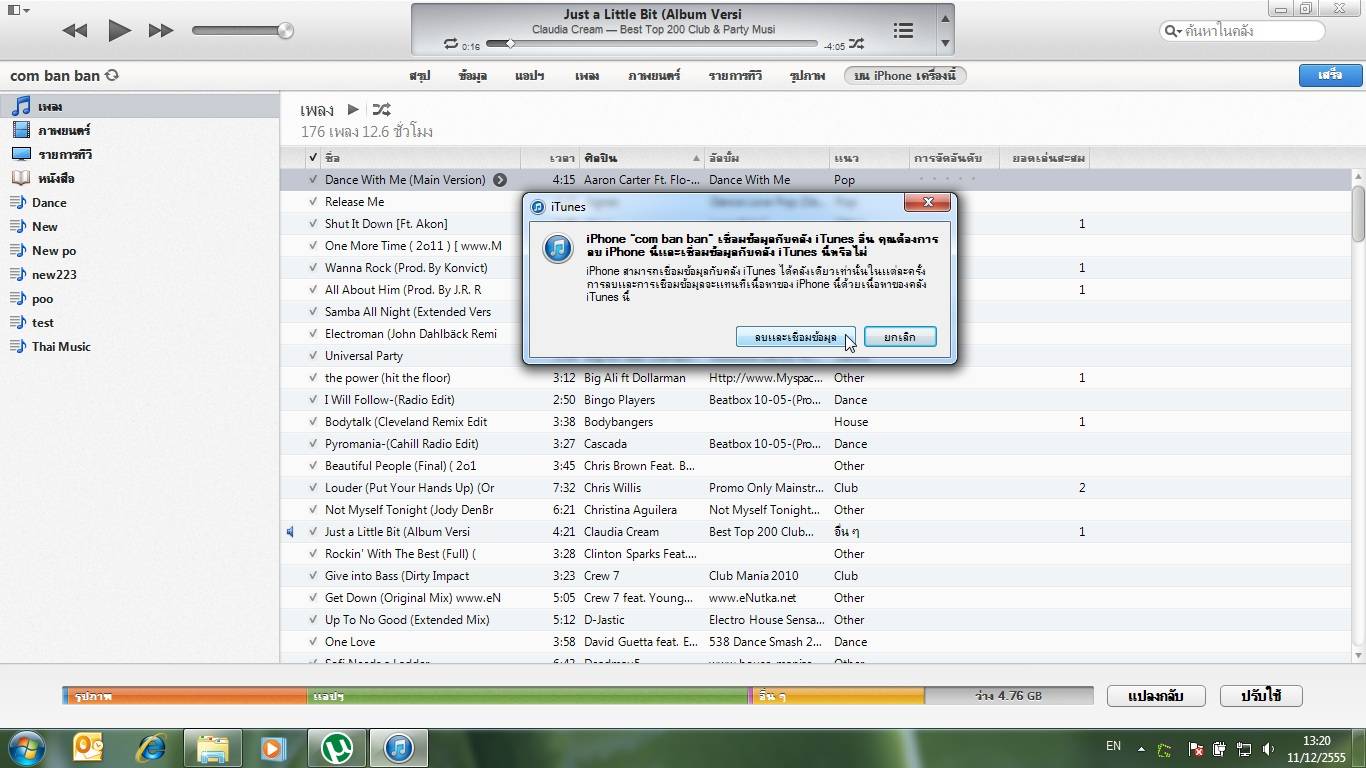Image resolution: width=1366 pixels, height=768 pixels.
Task: Switch to the แอปฯ tab
Action: 529,76
